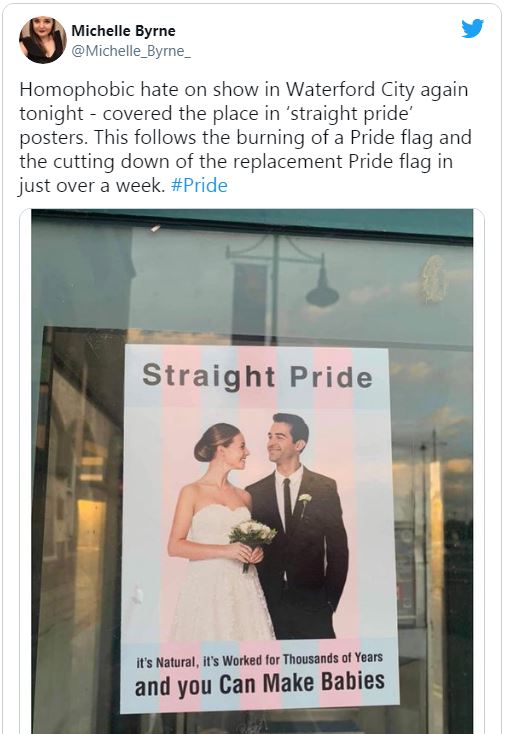Click the Twitter bird logo

tap(472, 29)
